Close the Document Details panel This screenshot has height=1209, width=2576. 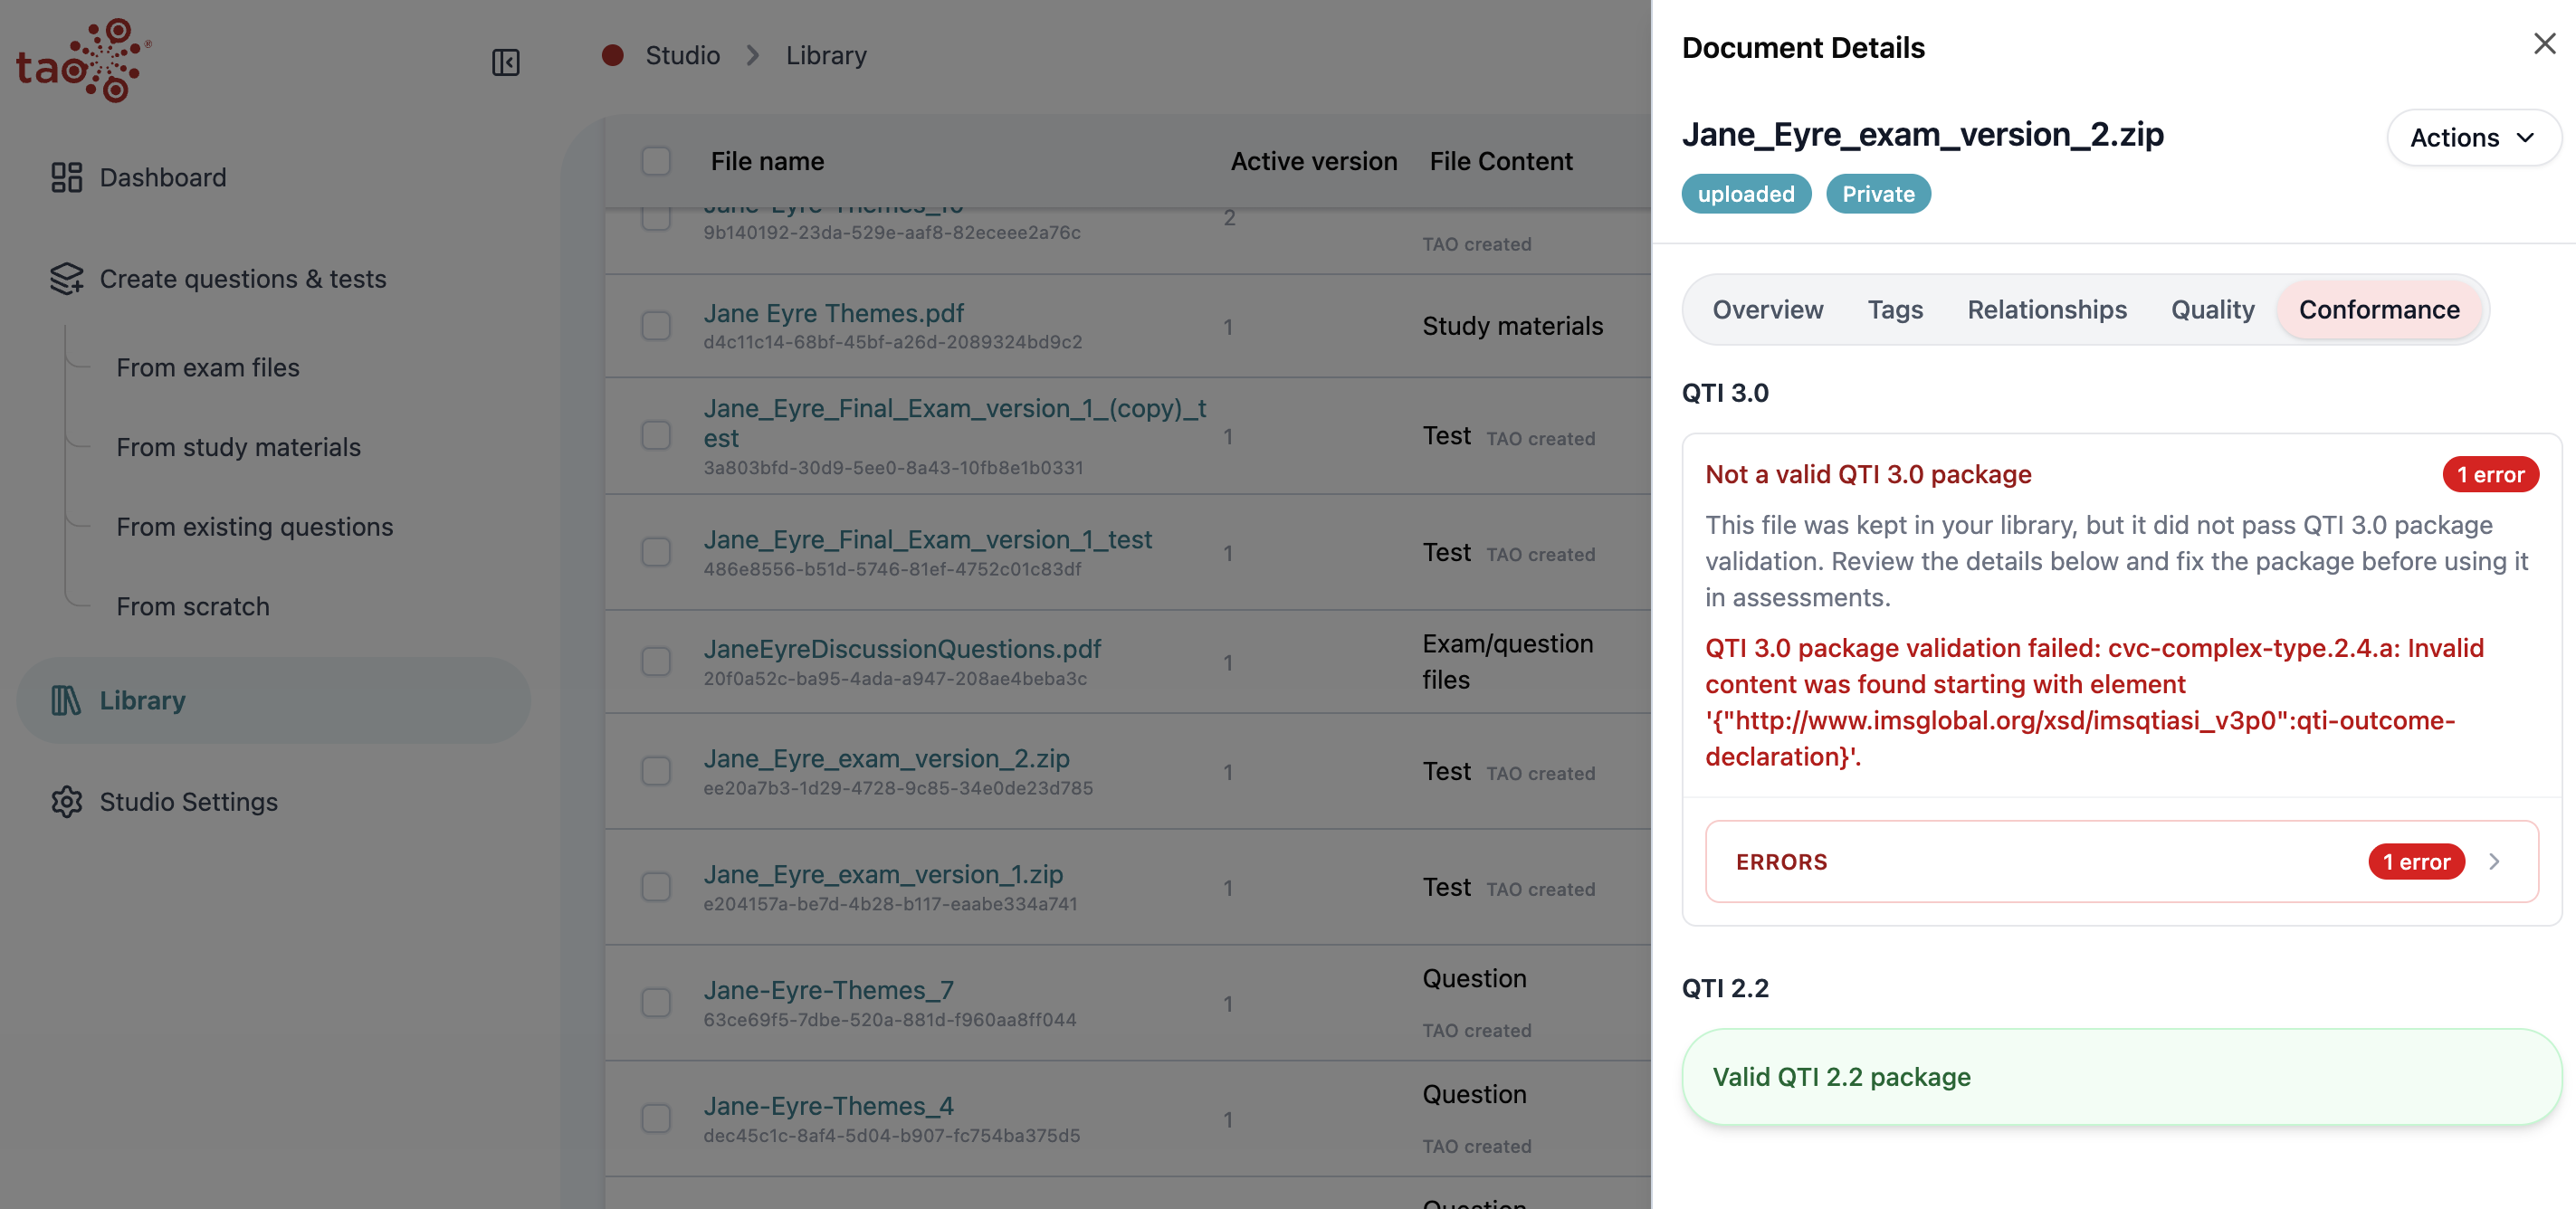[2544, 44]
